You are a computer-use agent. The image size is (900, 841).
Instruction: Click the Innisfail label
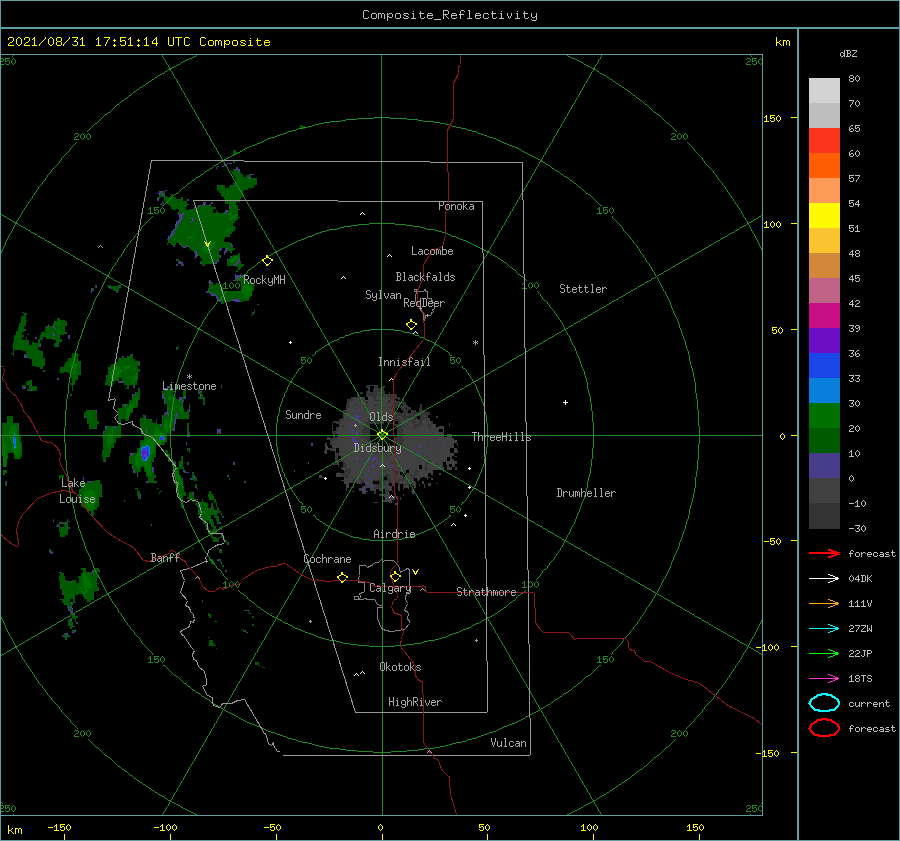(x=404, y=362)
